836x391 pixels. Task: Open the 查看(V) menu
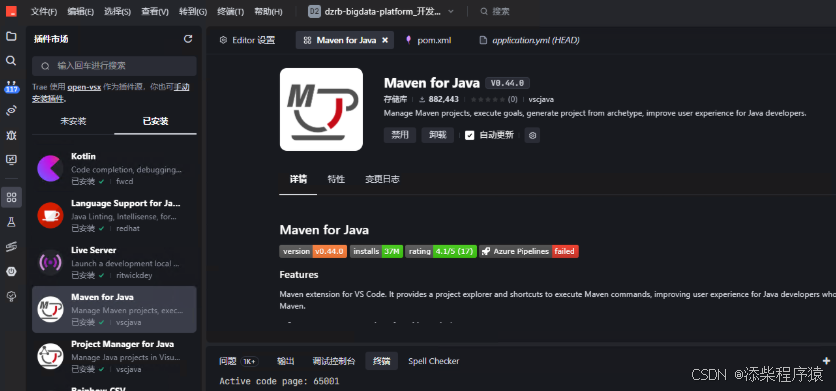click(155, 11)
